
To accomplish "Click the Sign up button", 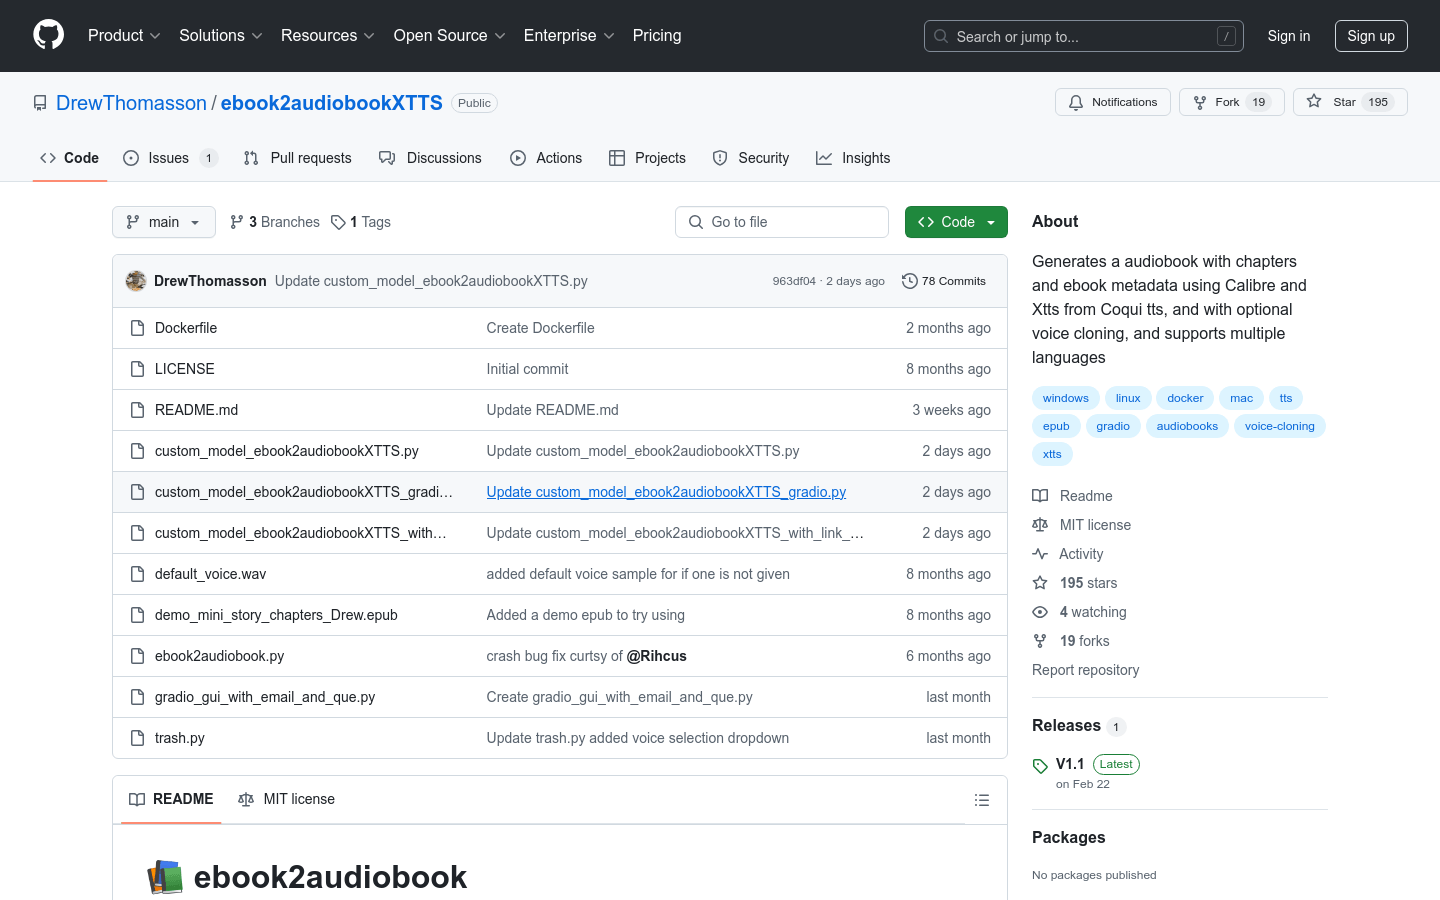I will point(1371,36).
